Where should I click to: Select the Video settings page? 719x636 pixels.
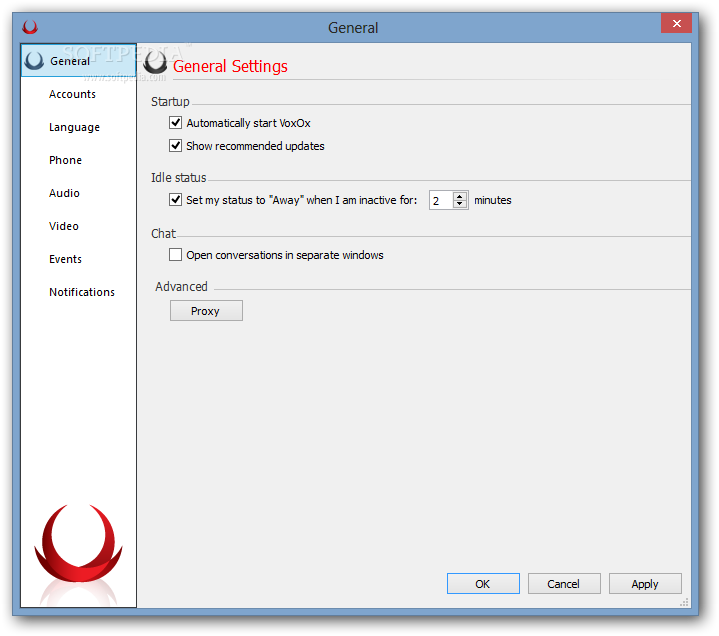[x=64, y=226]
